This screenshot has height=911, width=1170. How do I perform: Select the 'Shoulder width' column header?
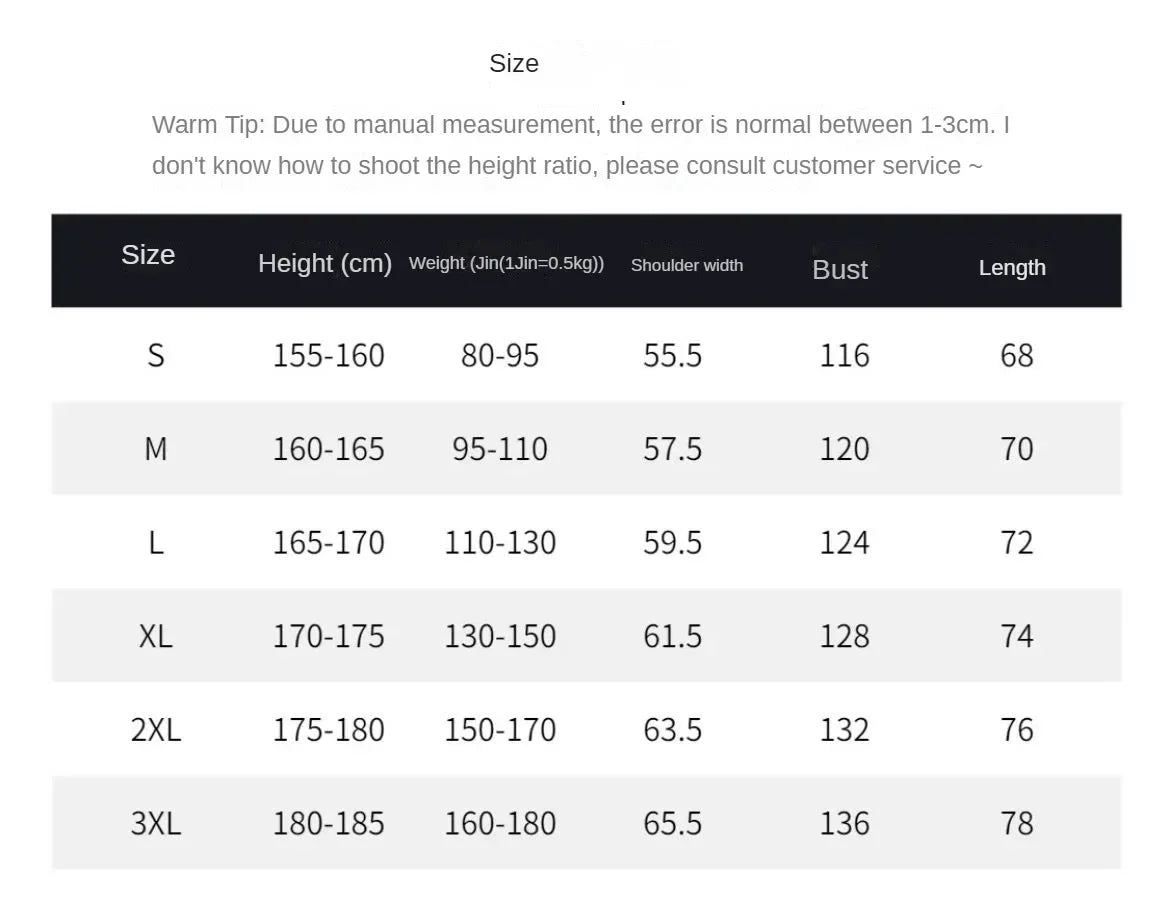coord(687,265)
